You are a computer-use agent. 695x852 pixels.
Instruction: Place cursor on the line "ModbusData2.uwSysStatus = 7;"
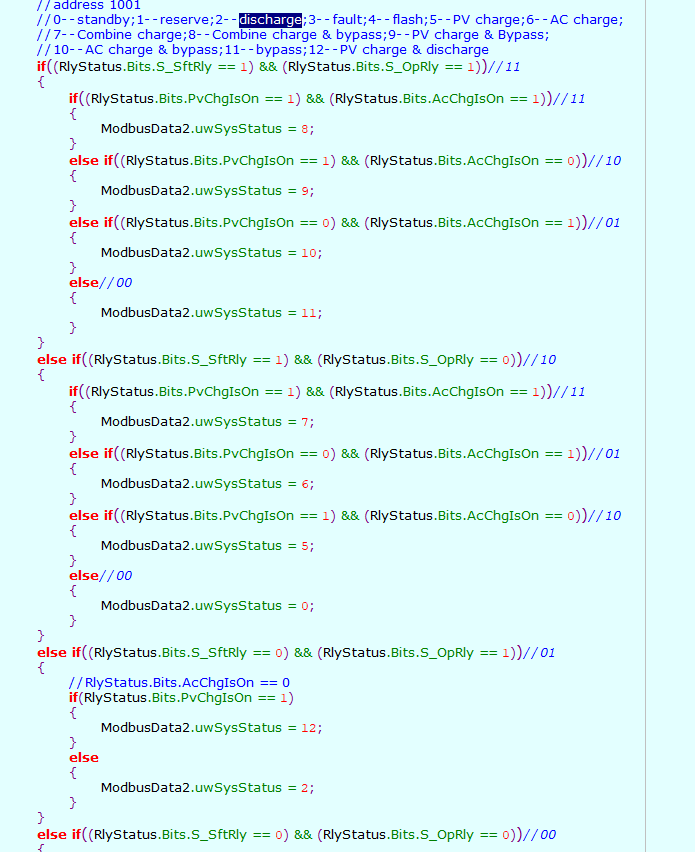(x=208, y=422)
